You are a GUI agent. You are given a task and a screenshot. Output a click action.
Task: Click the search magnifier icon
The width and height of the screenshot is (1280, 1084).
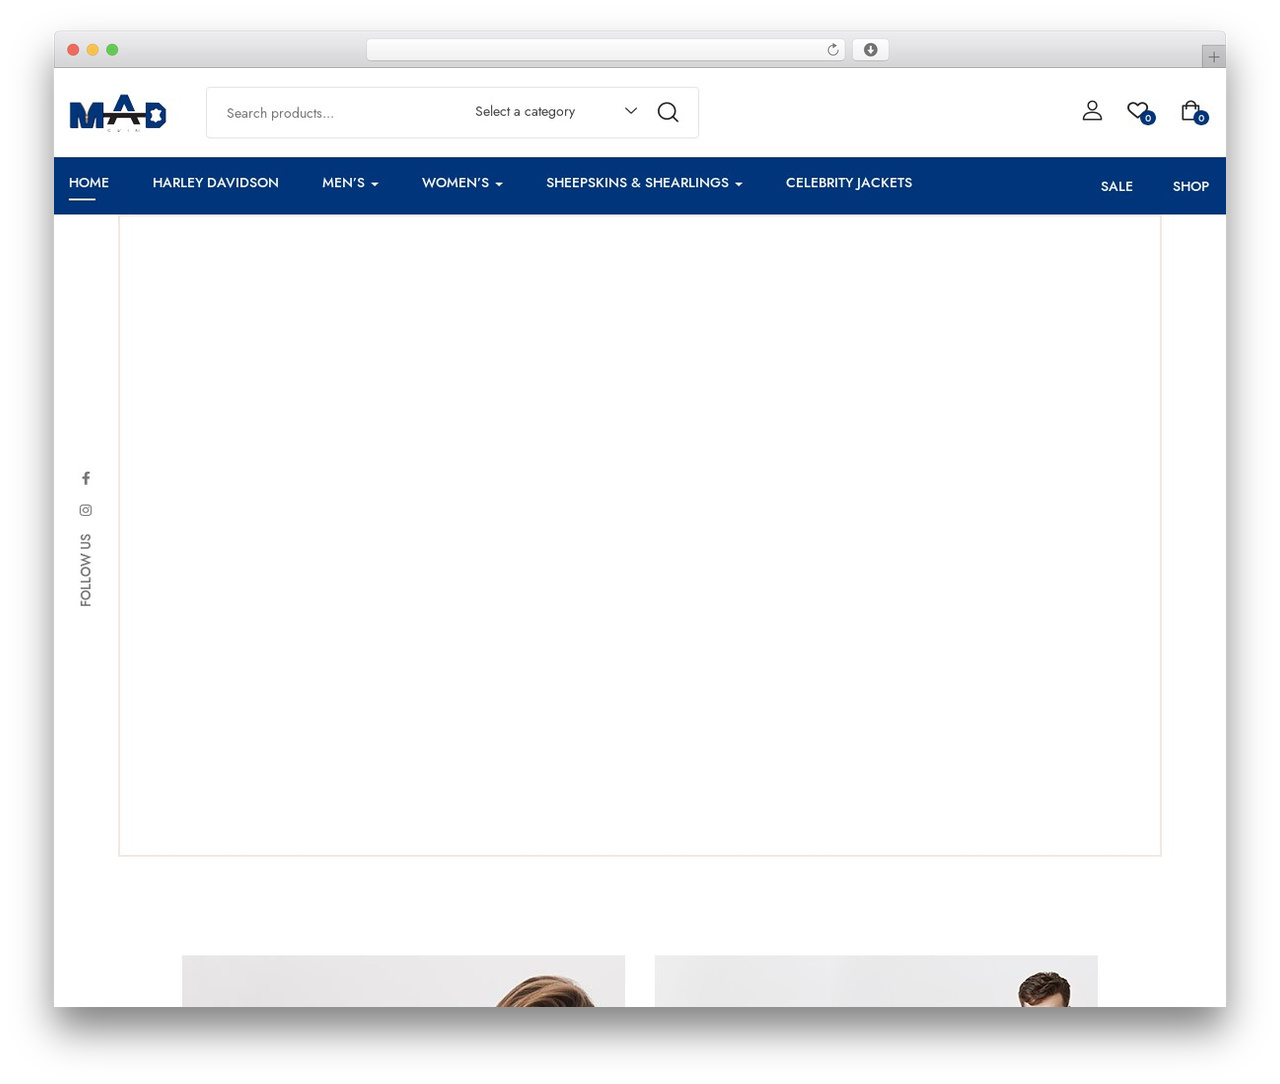pos(668,112)
